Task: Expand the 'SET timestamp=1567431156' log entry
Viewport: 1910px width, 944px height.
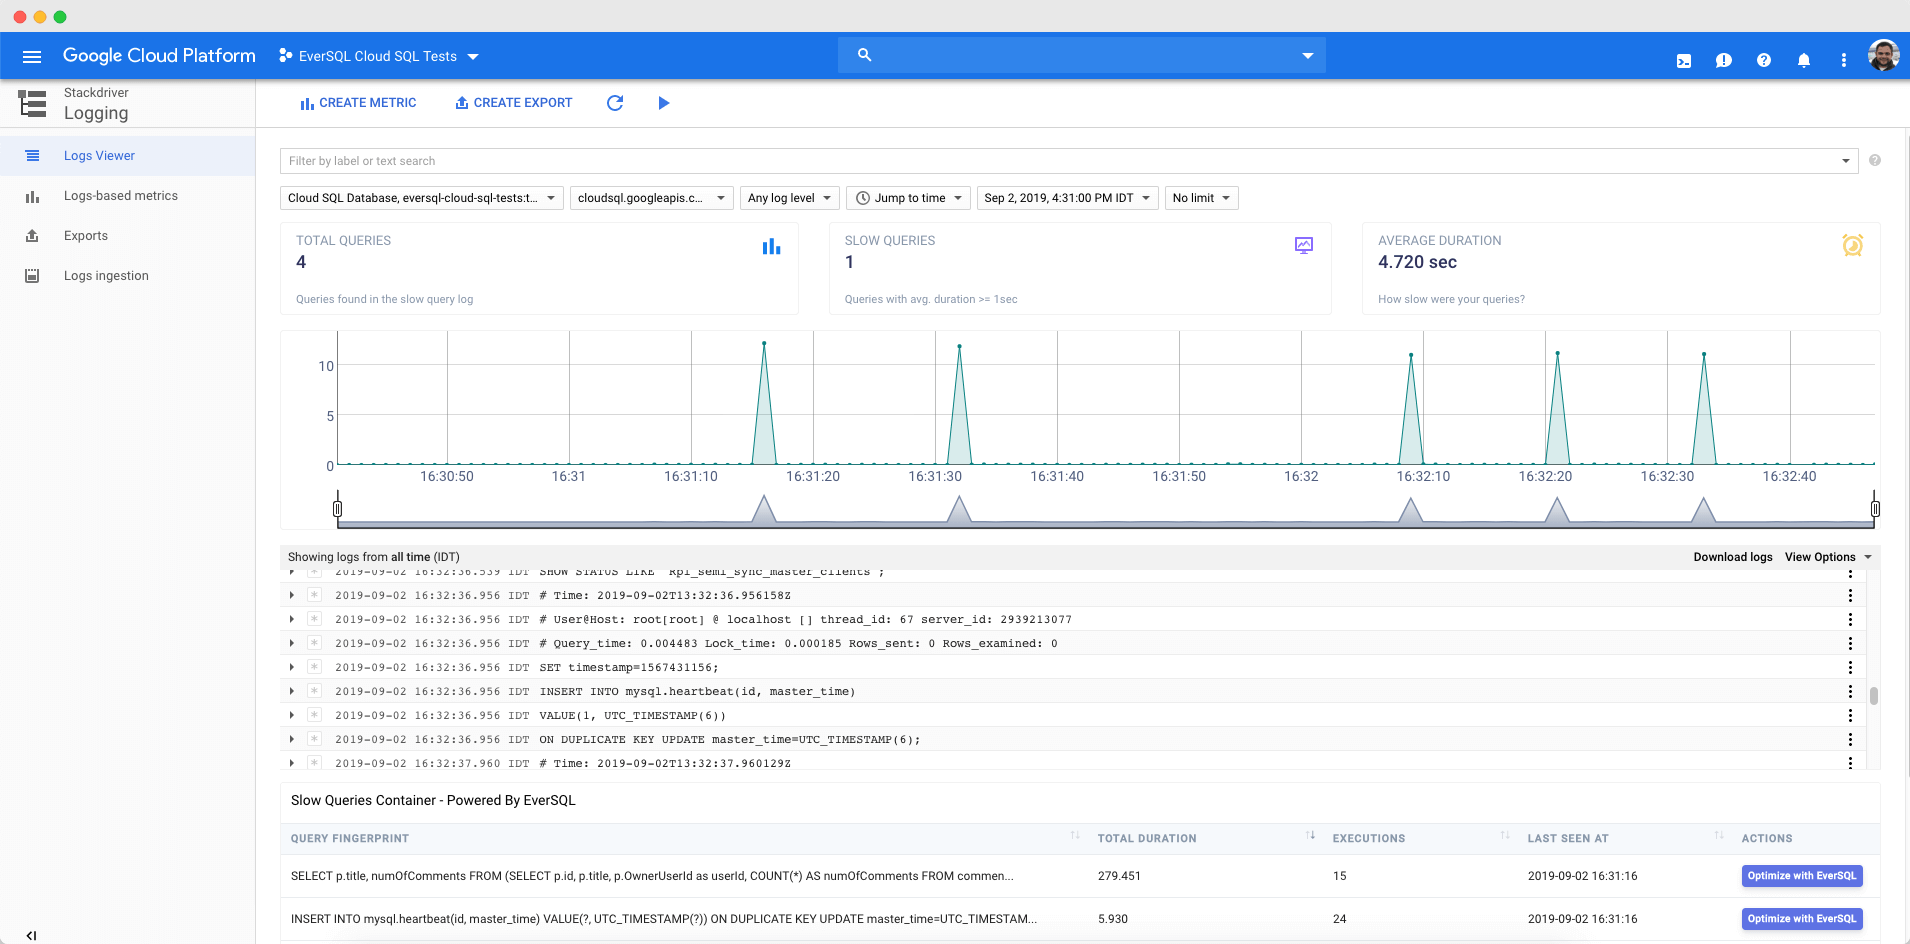Action: point(292,667)
